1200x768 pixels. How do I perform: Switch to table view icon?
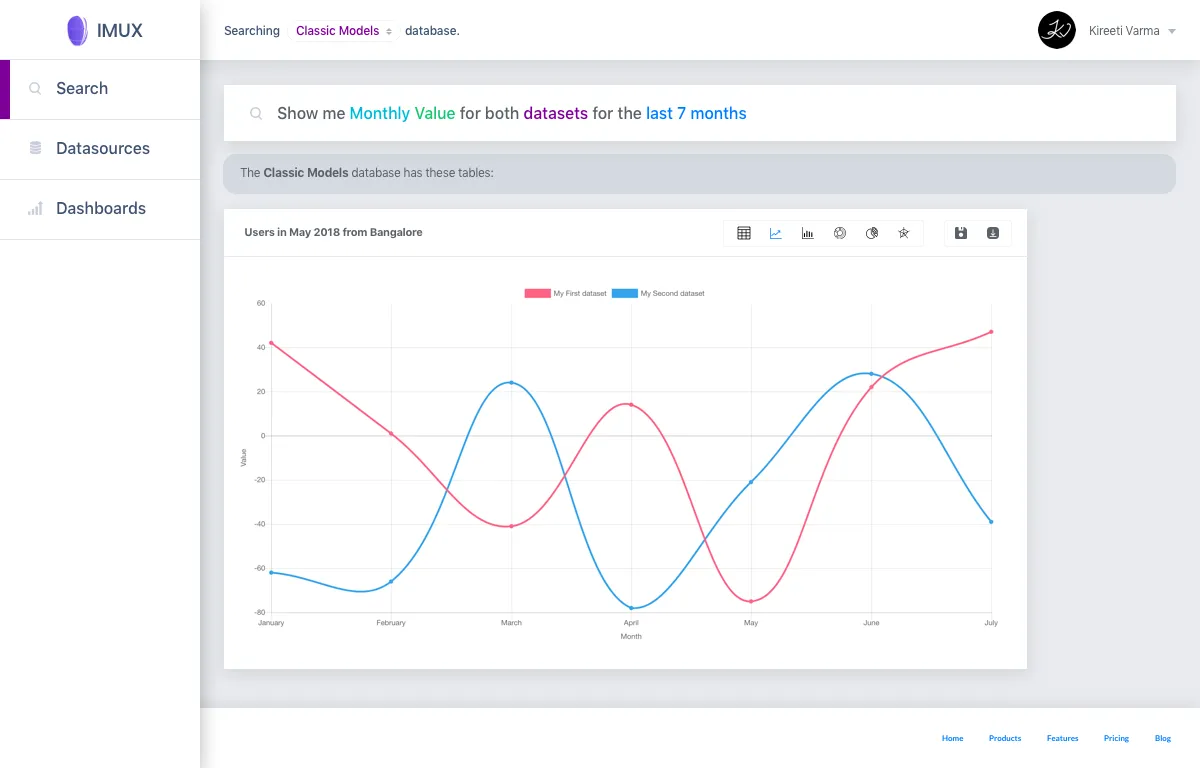(744, 233)
